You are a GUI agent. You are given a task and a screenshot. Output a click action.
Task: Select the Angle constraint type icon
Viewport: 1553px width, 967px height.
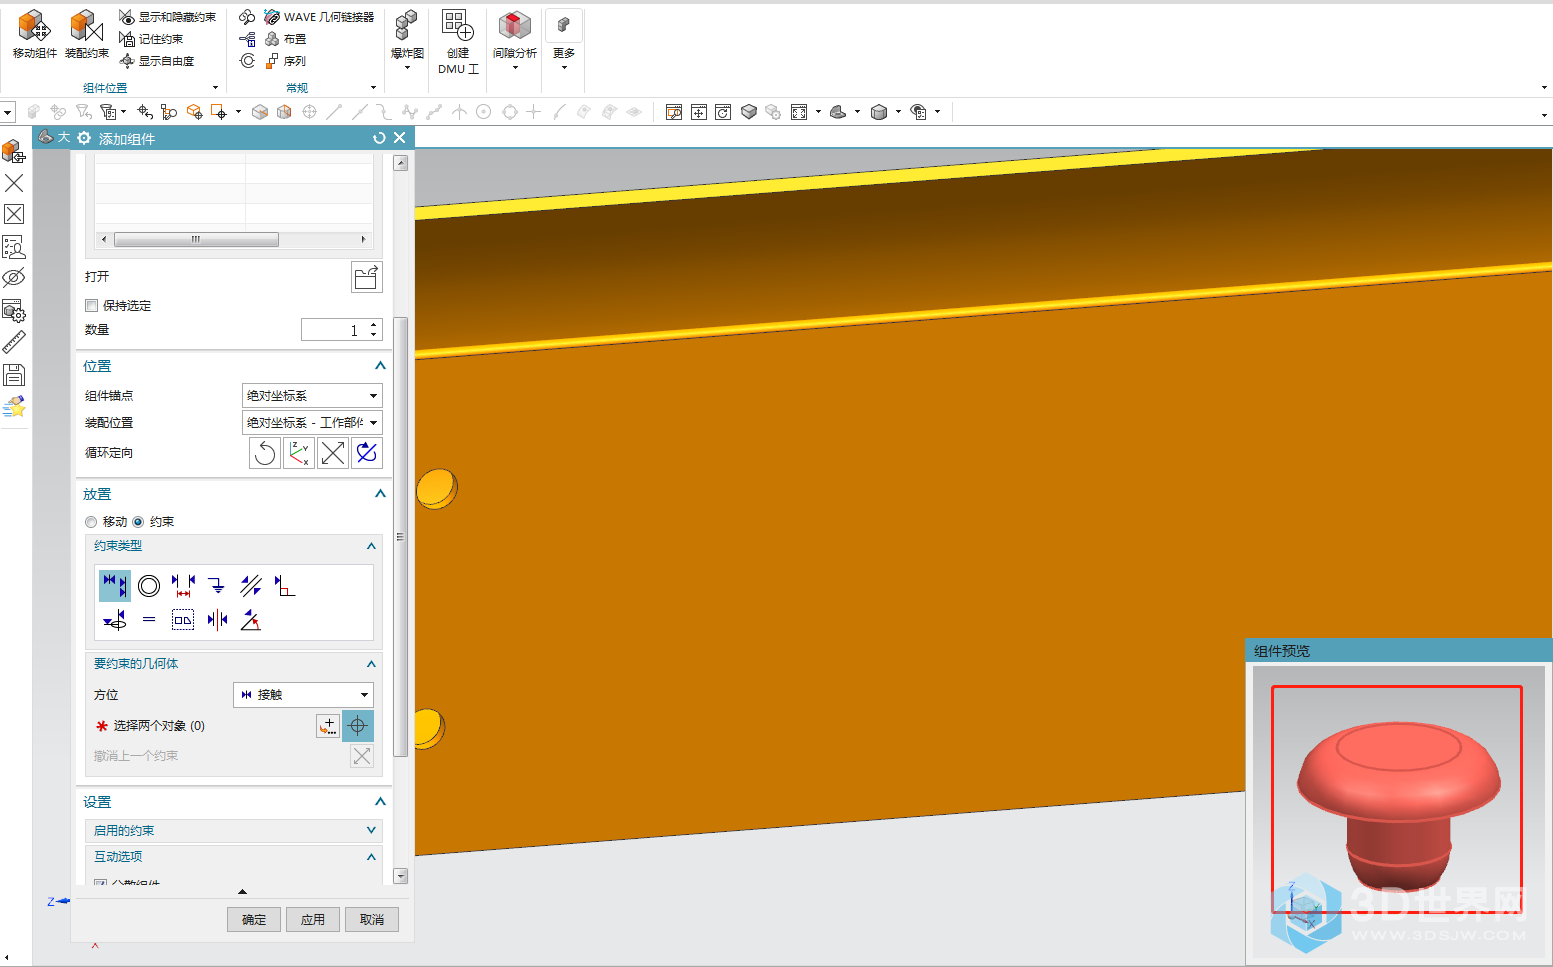(251, 620)
